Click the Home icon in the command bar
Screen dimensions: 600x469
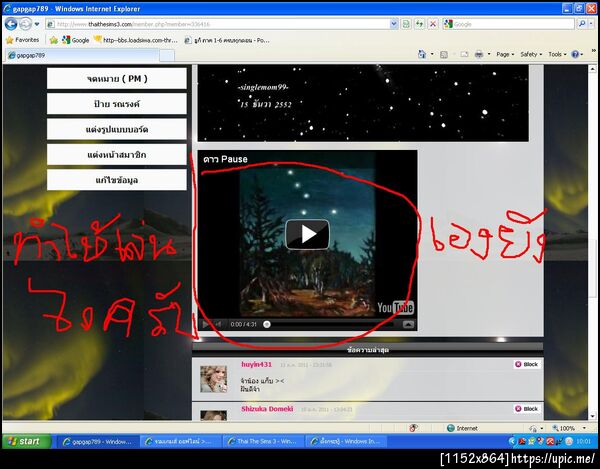[422, 54]
